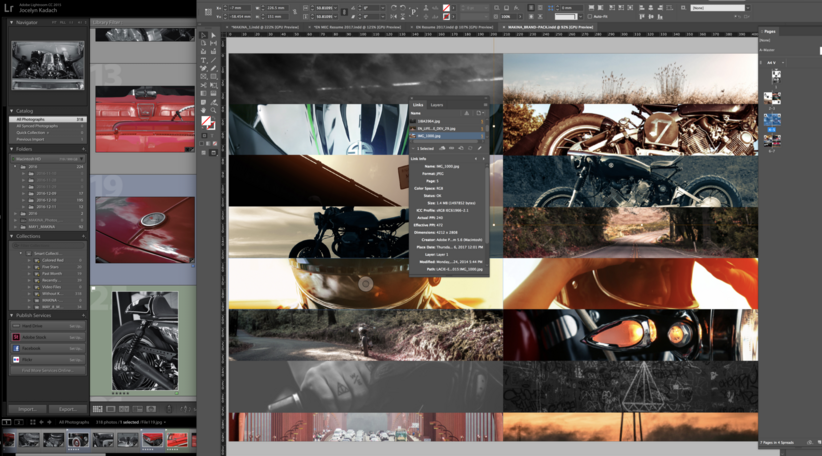This screenshot has width=822, height=456.
Task: Flip the selection horizontally
Action: coord(393,17)
